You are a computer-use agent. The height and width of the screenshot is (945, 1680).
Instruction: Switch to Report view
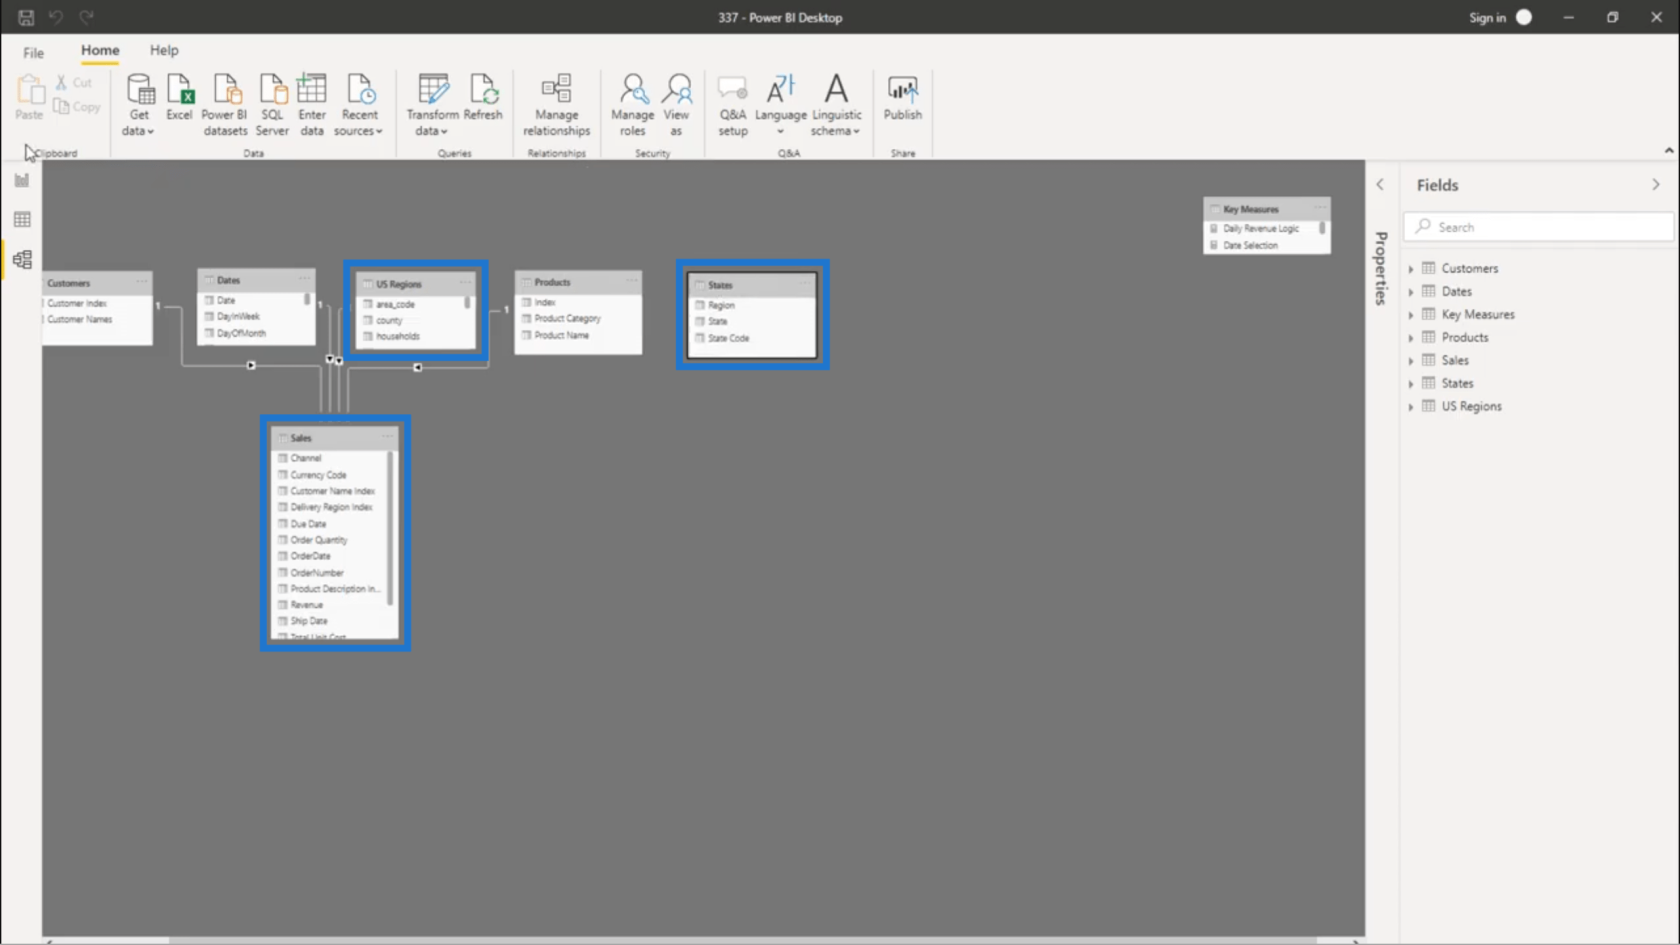[x=22, y=180]
